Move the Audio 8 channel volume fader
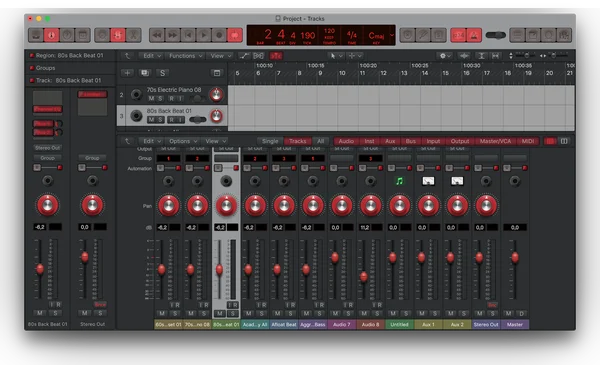Screen dimensions: 600x365 (x=364, y=276)
